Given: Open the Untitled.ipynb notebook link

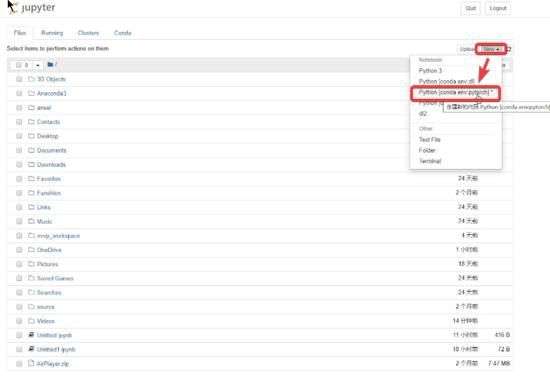Looking at the screenshot, I should [x=54, y=335].
